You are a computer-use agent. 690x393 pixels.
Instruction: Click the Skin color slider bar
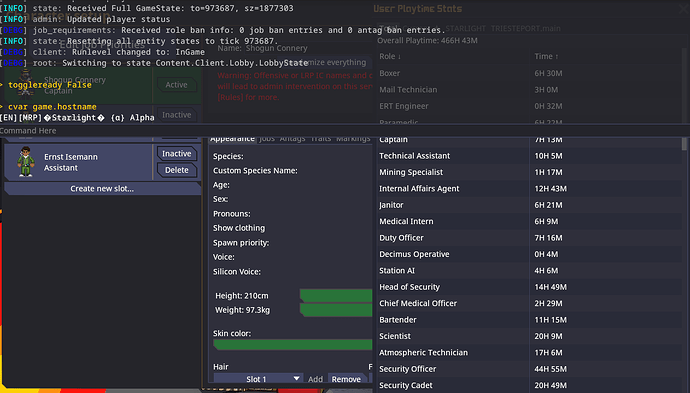point(293,345)
